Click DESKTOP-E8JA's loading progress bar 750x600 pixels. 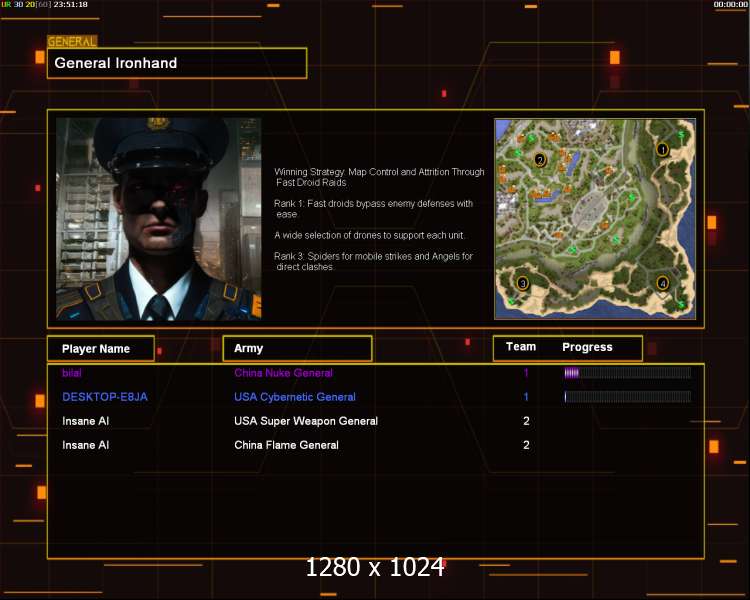(x=628, y=397)
